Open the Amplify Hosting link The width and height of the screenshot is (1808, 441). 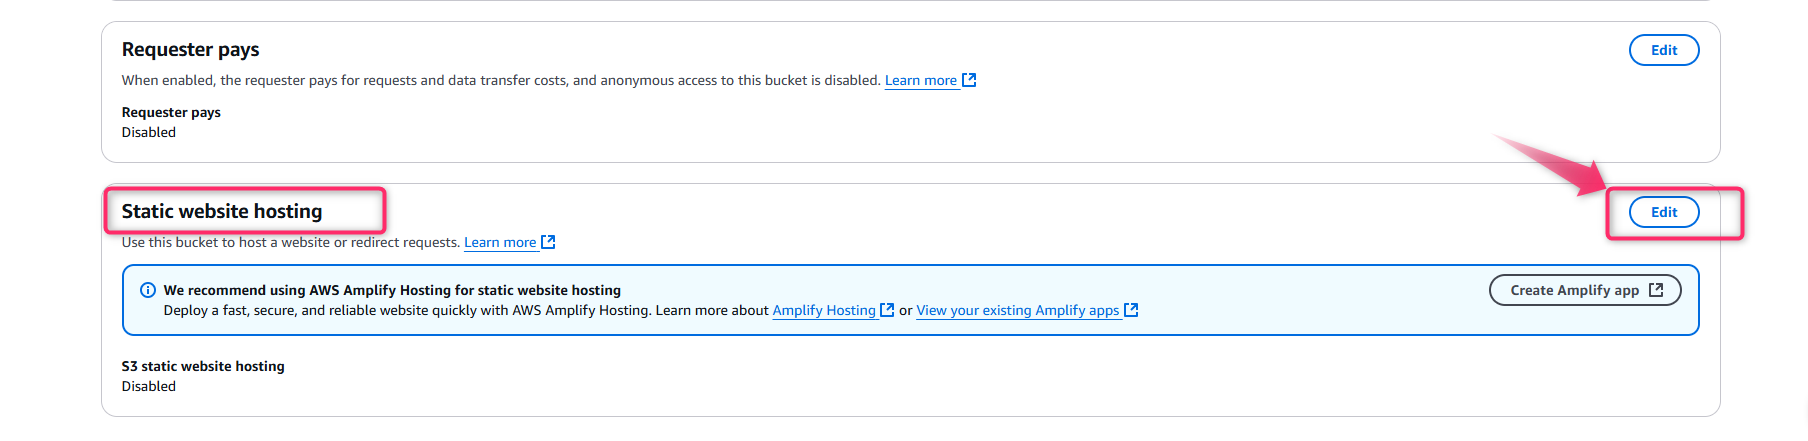click(x=824, y=310)
